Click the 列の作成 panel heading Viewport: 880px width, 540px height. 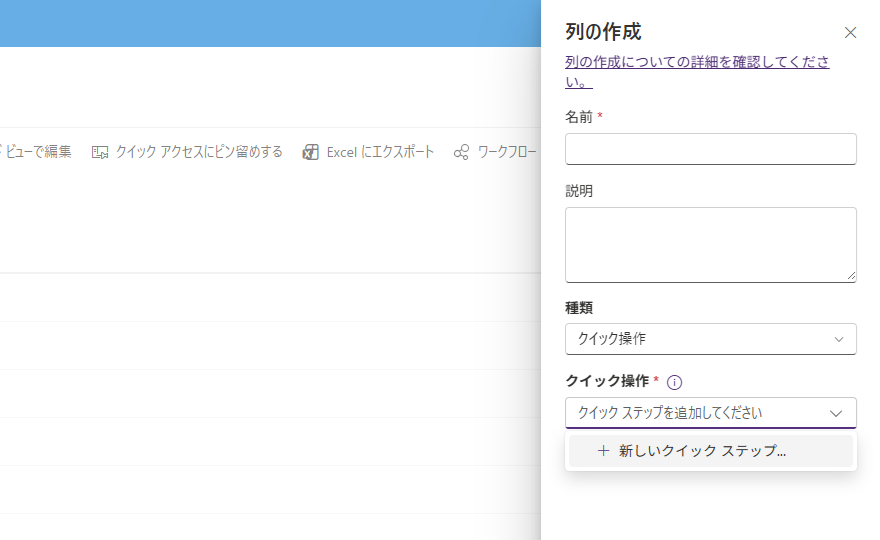[x=603, y=32]
